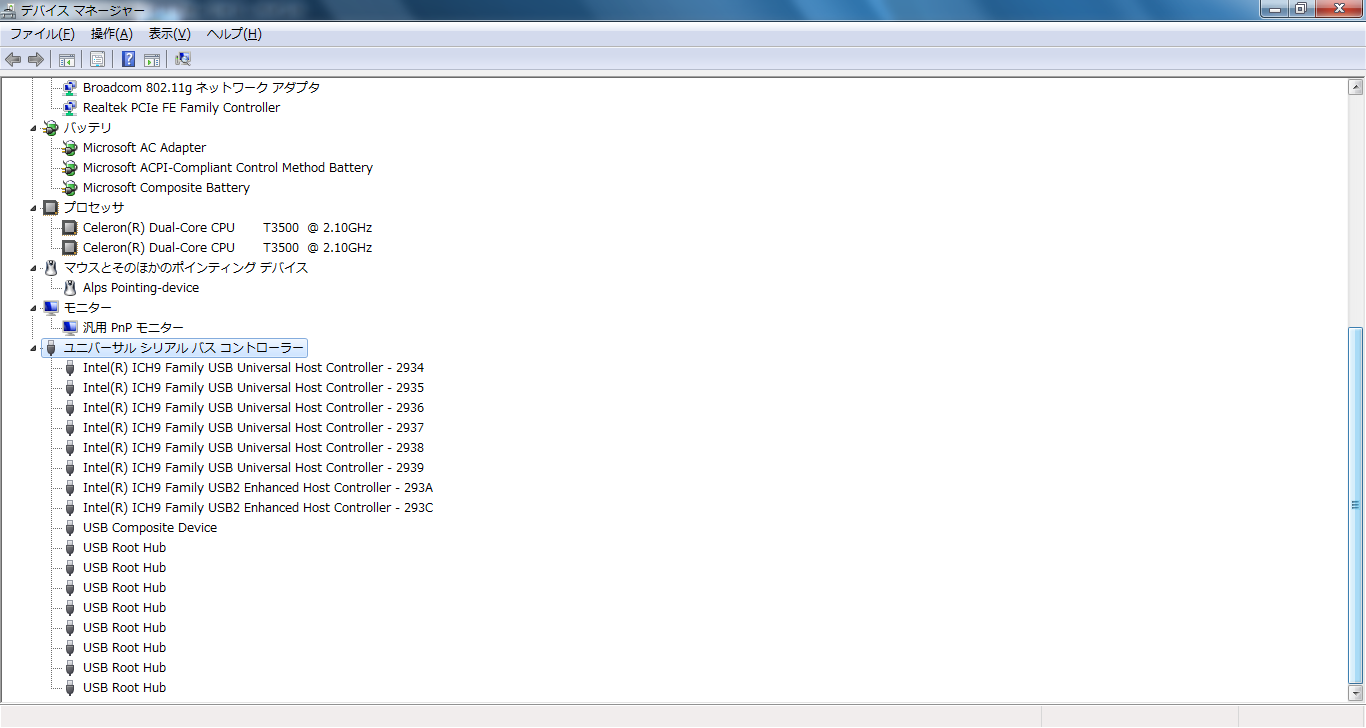Image resolution: width=1366 pixels, height=728 pixels.
Task: Select Broadcom 802.11g ネットワーク アダプタ row
Action: click(x=202, y=87)
